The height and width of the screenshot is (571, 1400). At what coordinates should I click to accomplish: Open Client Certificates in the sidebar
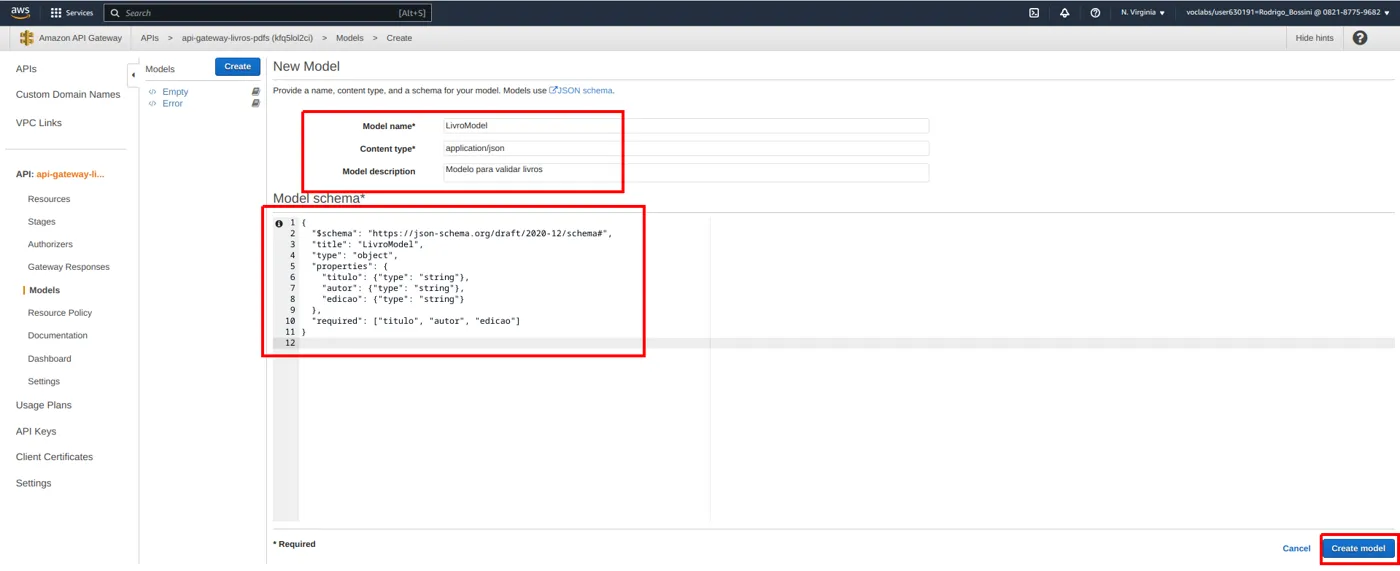pos(54,457)
